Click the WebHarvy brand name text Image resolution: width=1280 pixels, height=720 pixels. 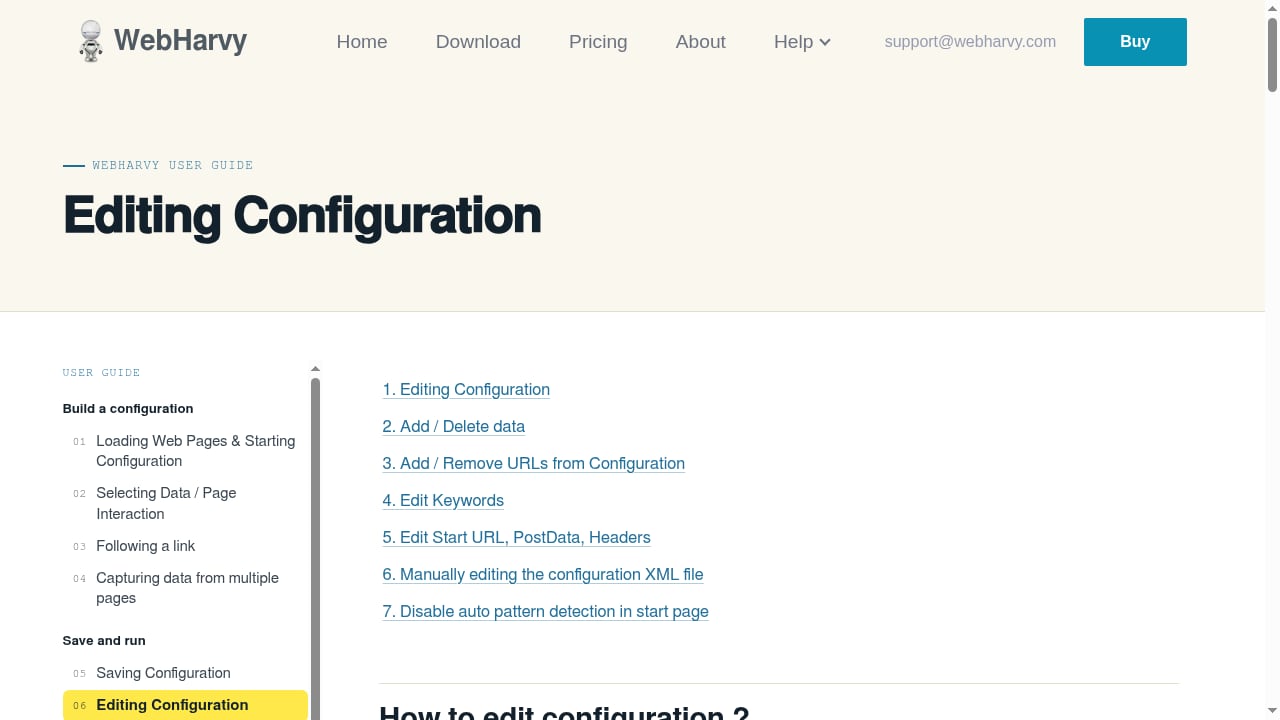[180, 41]
